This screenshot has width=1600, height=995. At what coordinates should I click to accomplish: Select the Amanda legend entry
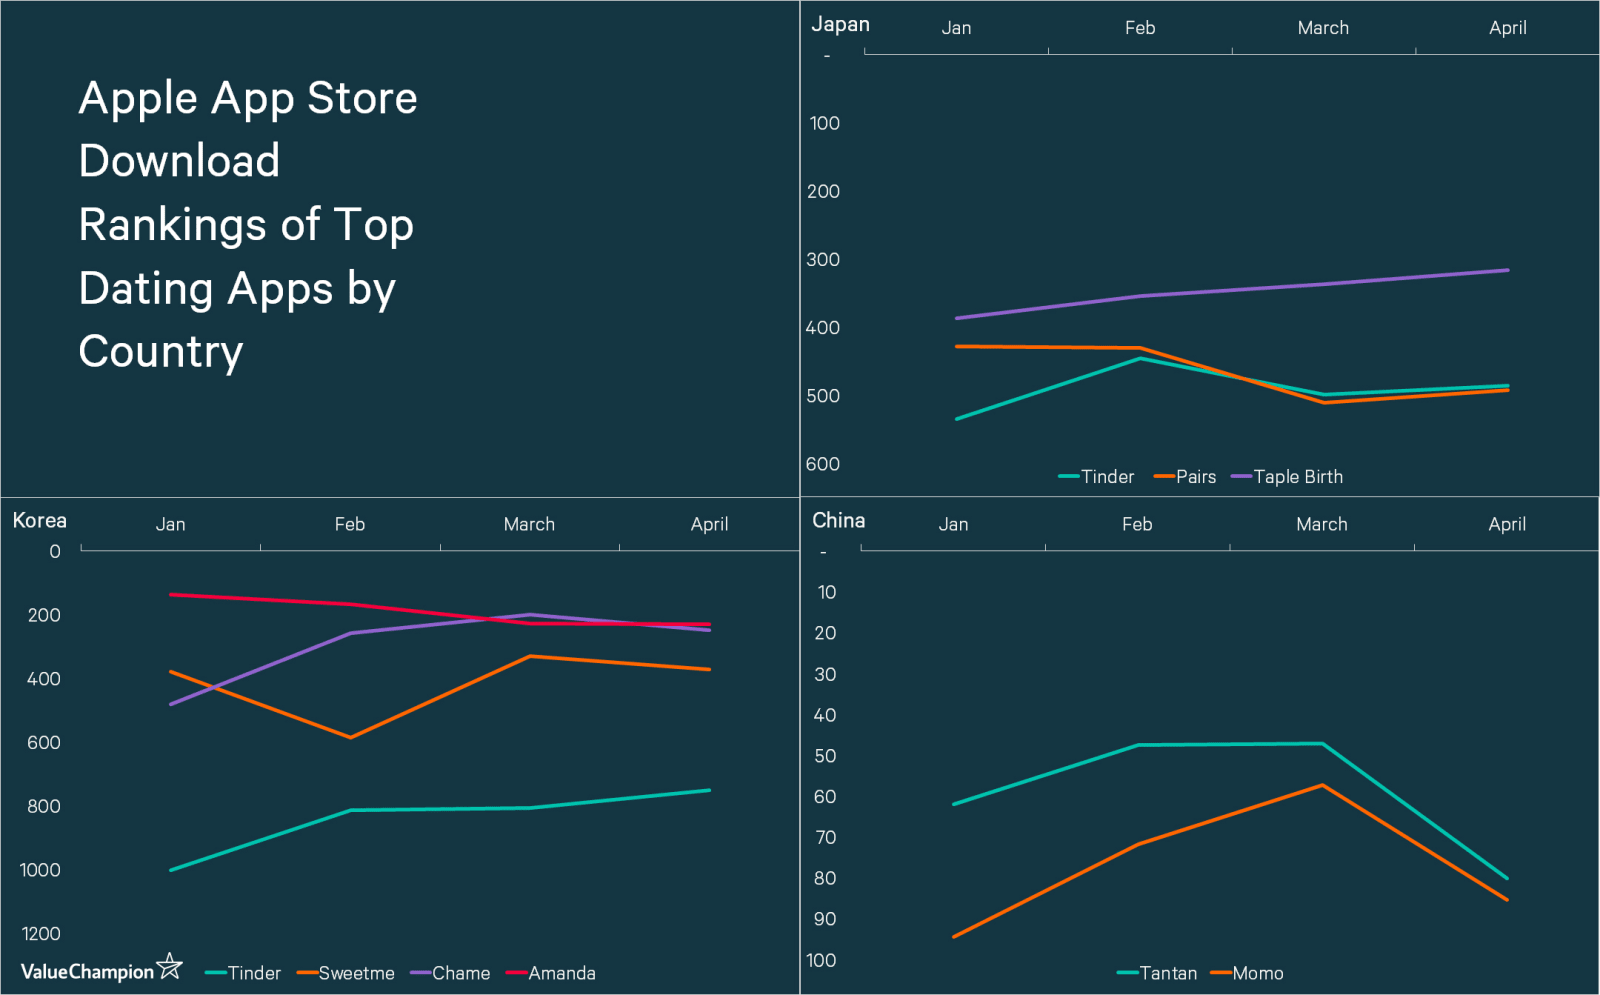pos(551,973)
